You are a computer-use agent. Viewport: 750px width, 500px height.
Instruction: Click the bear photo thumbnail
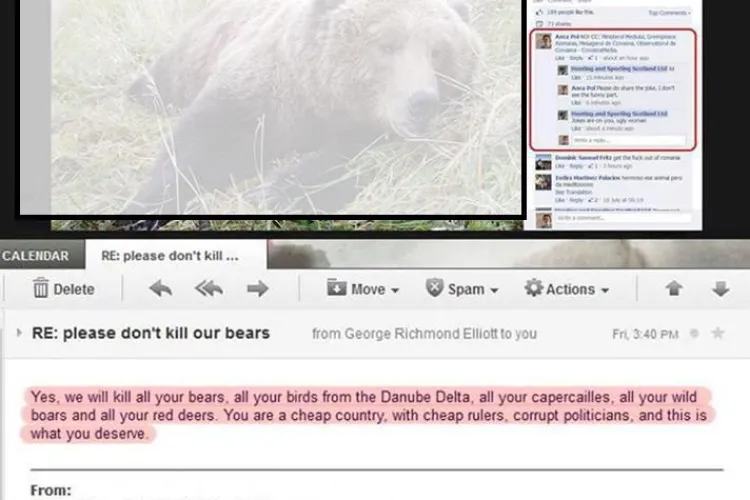pyautogui.click(x=270, y=107)
